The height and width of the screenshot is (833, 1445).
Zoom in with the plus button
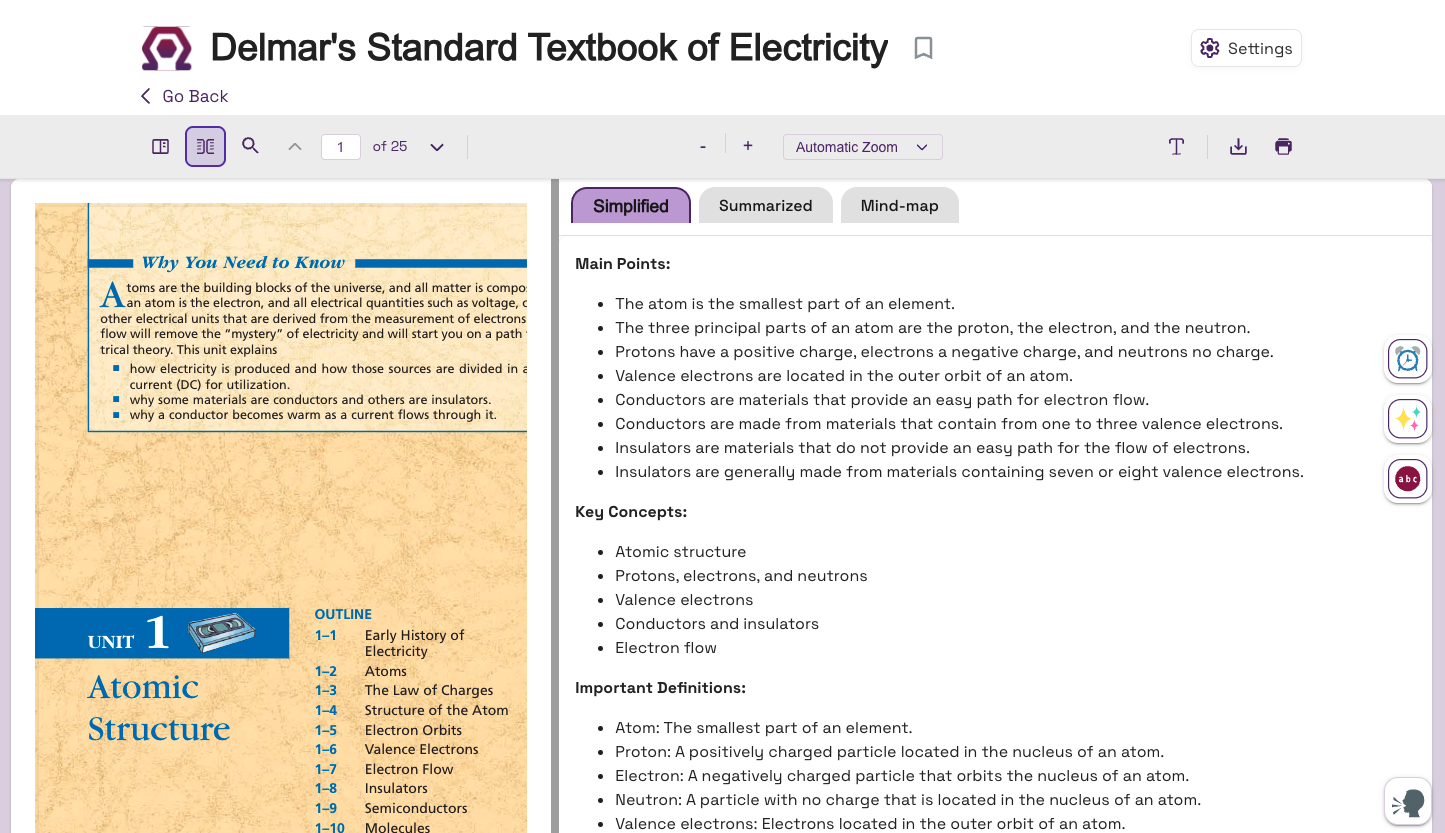(747, 146)
